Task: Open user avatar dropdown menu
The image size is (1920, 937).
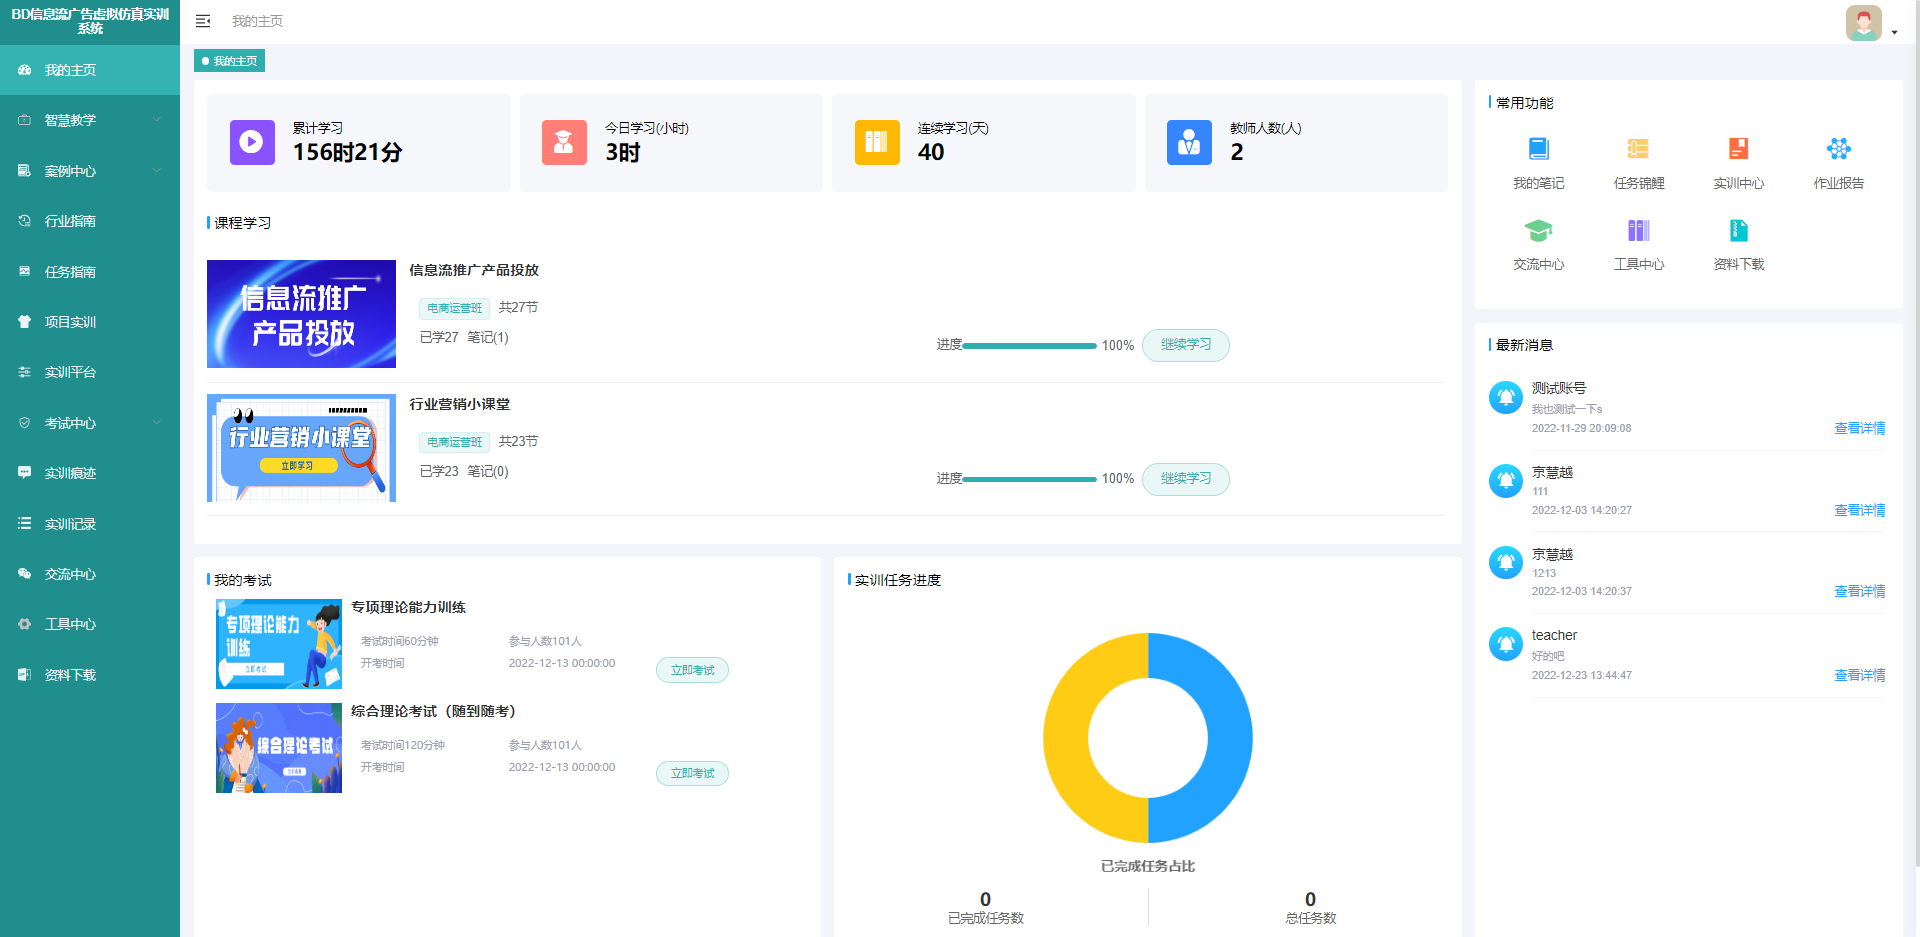Action: click(x=1869, y=24)
